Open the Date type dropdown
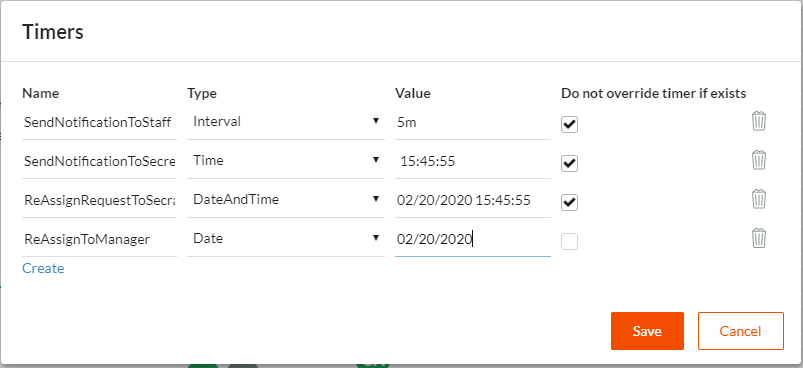Screen dimensions: 803x368 (x=286, y=239)
